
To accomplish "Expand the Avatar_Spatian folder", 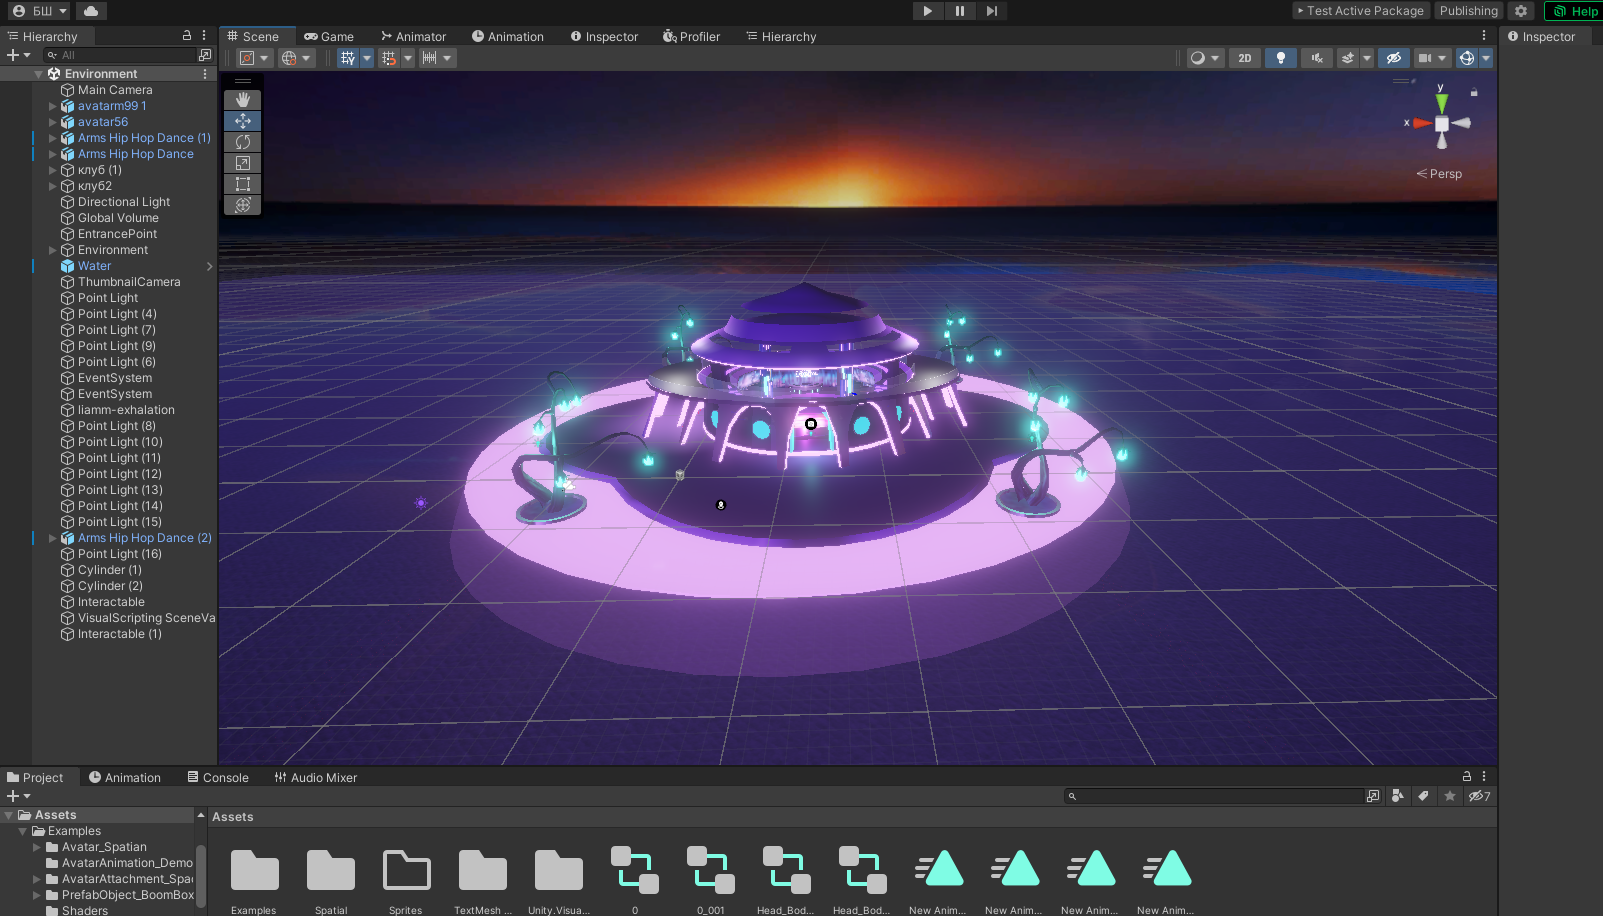I will tap(37, 847).
